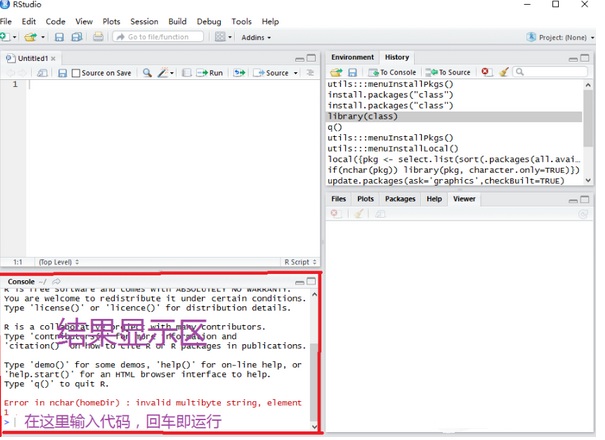Clear all history with the broom icon

(x=504, y=72)
